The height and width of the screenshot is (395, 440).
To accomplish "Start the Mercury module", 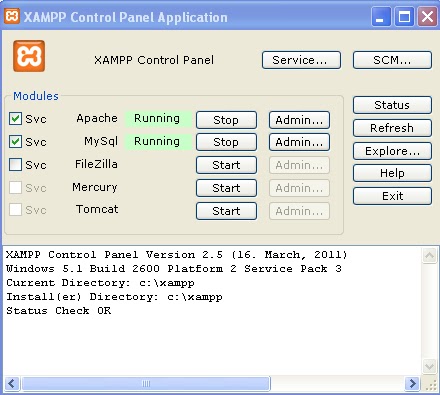I will [x=226, y=188].
